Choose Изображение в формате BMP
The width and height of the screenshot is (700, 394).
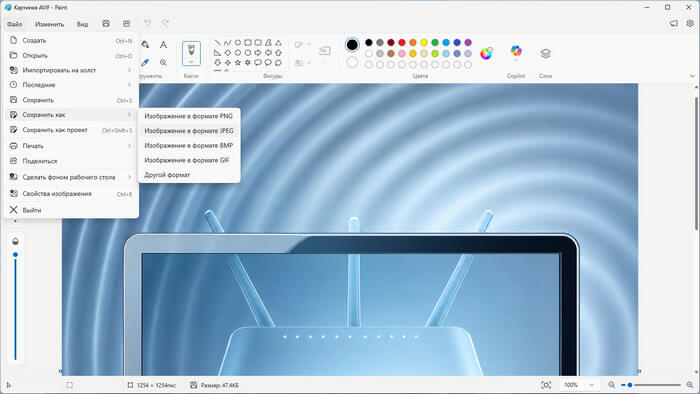(x=190, y=145)
